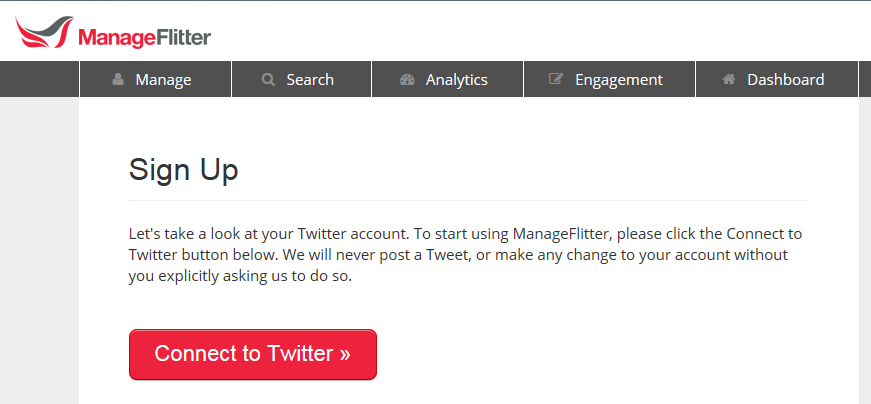This screenshot has width=871, height=404.
Task: Click the Sign Up heading
Action: [183, 169]
